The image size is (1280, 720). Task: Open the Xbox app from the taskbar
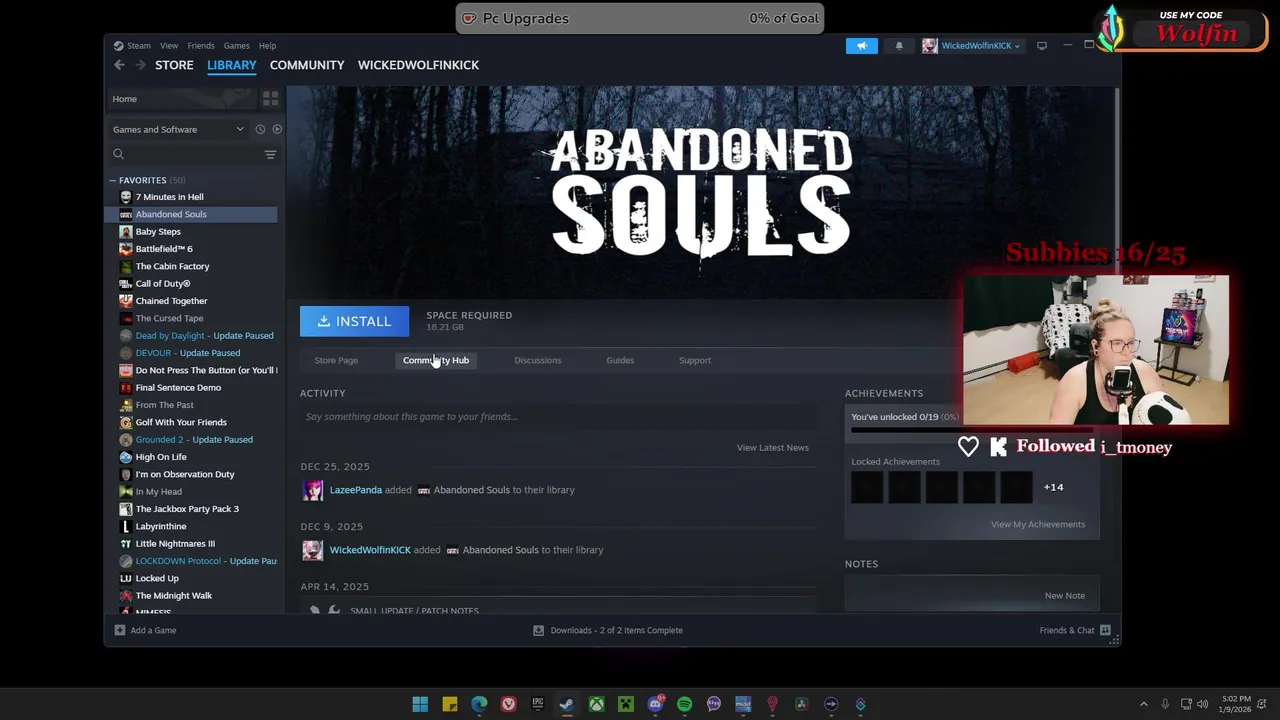(596, 704)
